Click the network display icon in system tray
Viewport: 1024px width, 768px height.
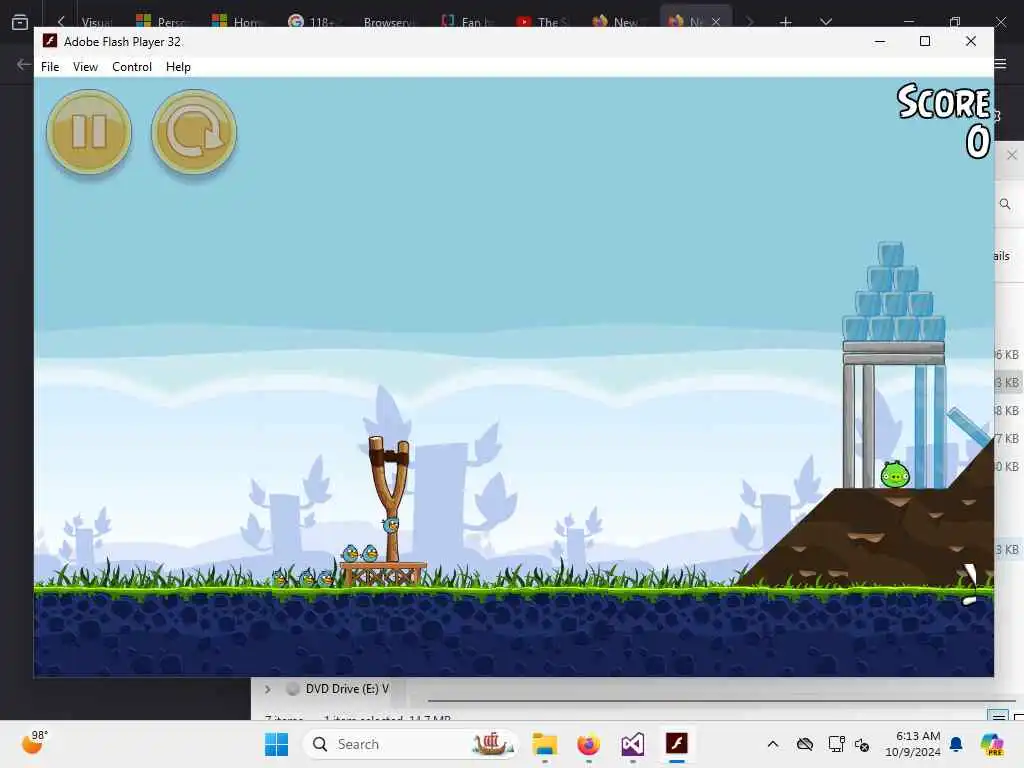click(x=836, y=744)
